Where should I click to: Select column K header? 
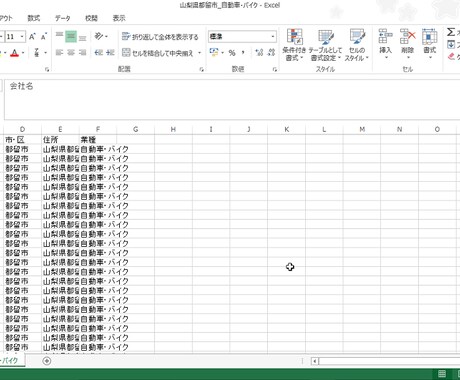click(287, 129)
